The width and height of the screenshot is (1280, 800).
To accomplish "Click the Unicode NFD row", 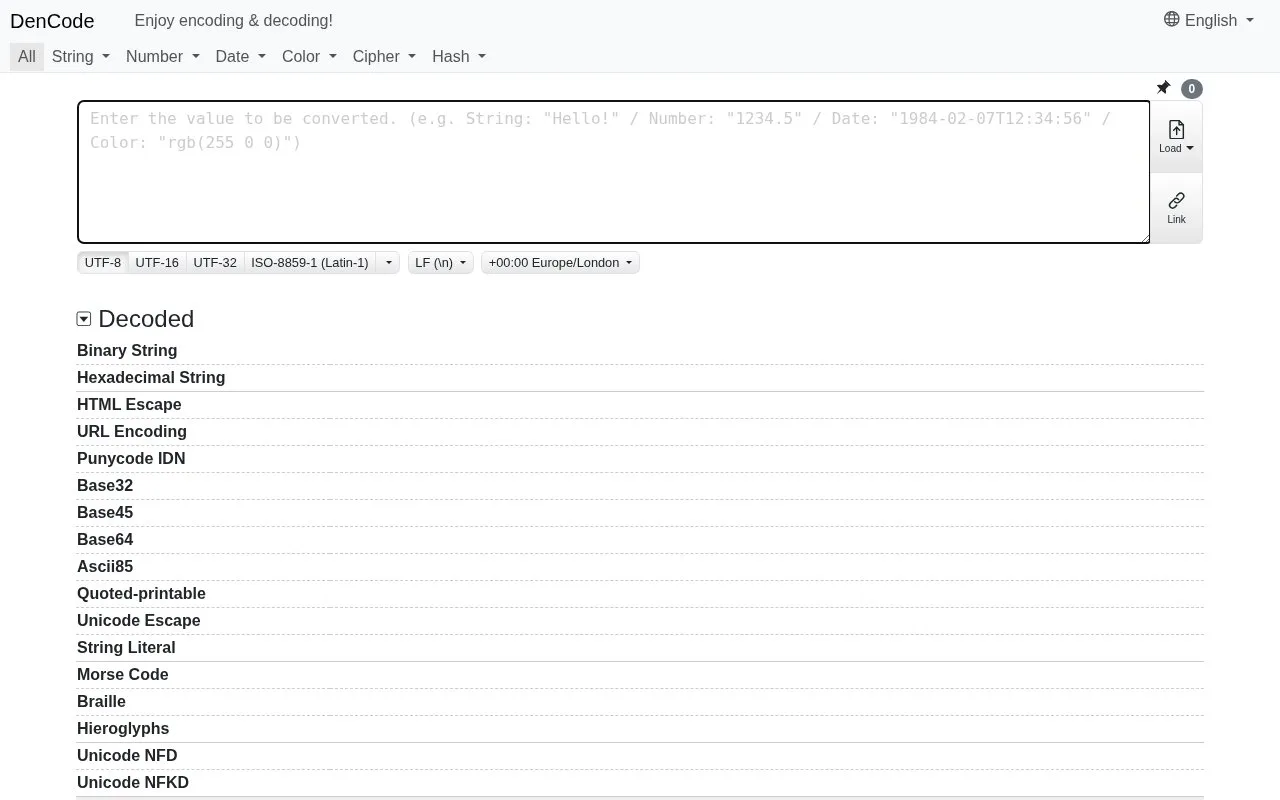I will 640,756.
